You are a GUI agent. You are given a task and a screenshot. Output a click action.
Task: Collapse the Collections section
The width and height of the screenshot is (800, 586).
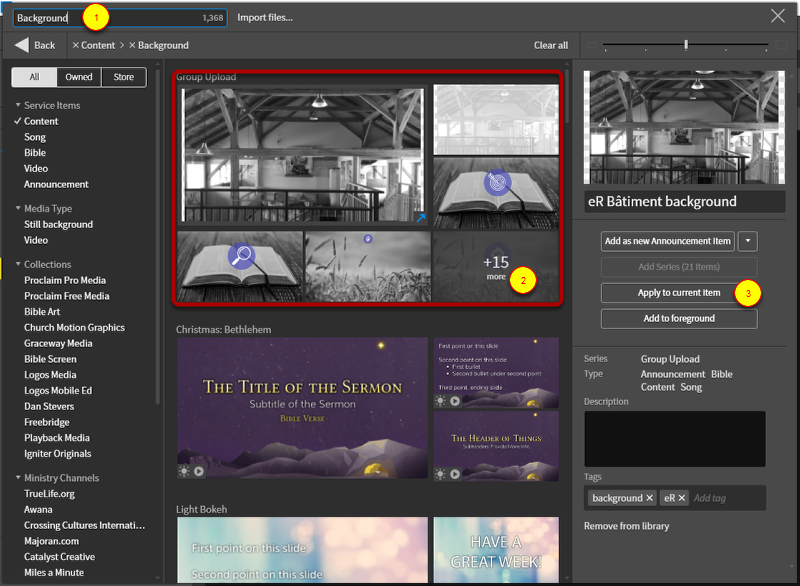(x=18, y=265)
